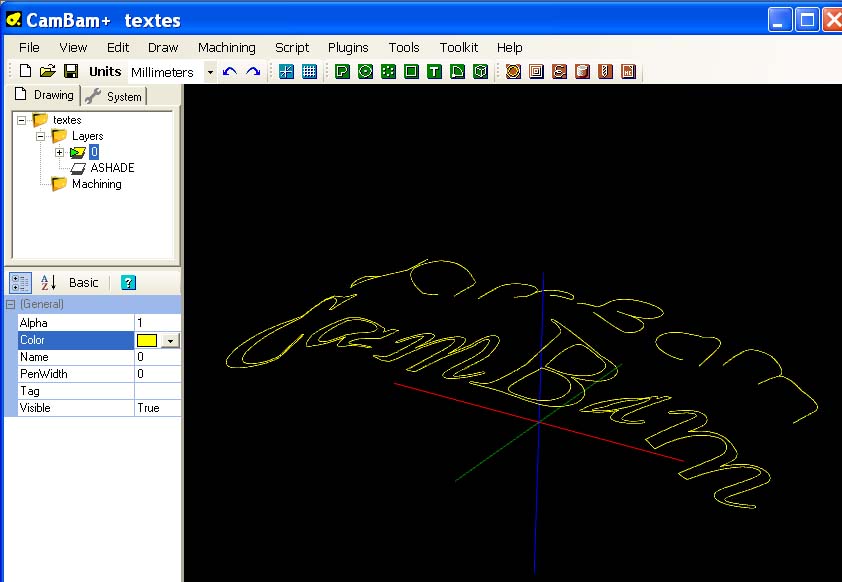Switch to the Drawing tab
The width and height of the screenshot is (842, 582).
coord(45,95)
